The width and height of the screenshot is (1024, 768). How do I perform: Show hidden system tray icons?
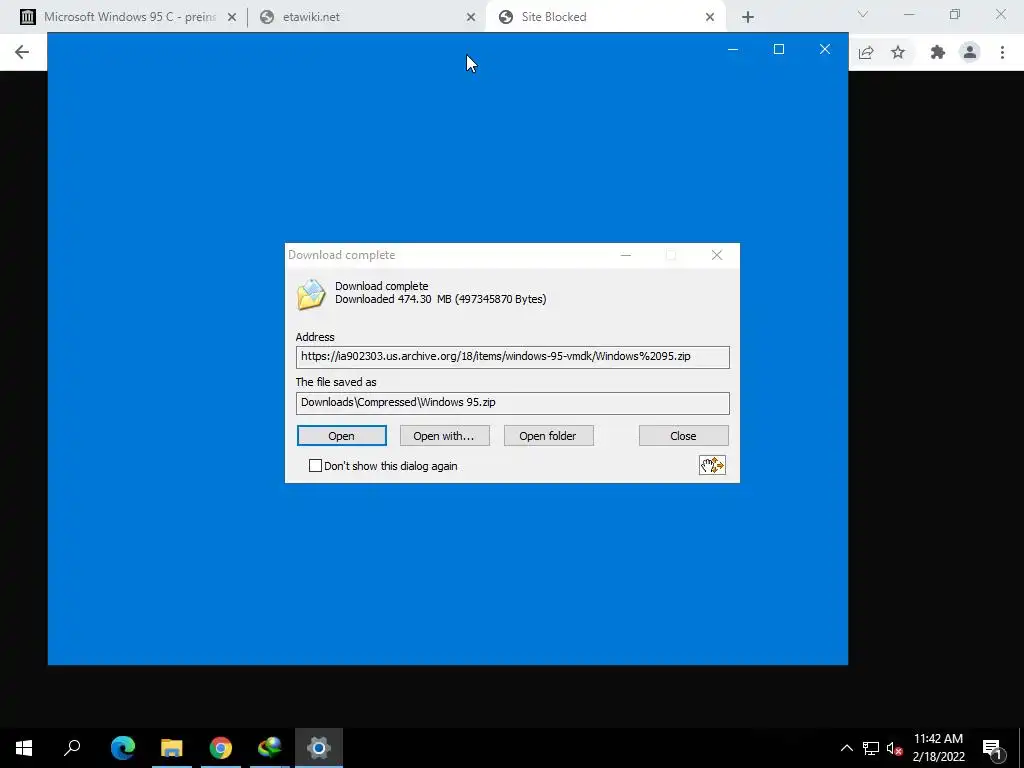point(846,748)
